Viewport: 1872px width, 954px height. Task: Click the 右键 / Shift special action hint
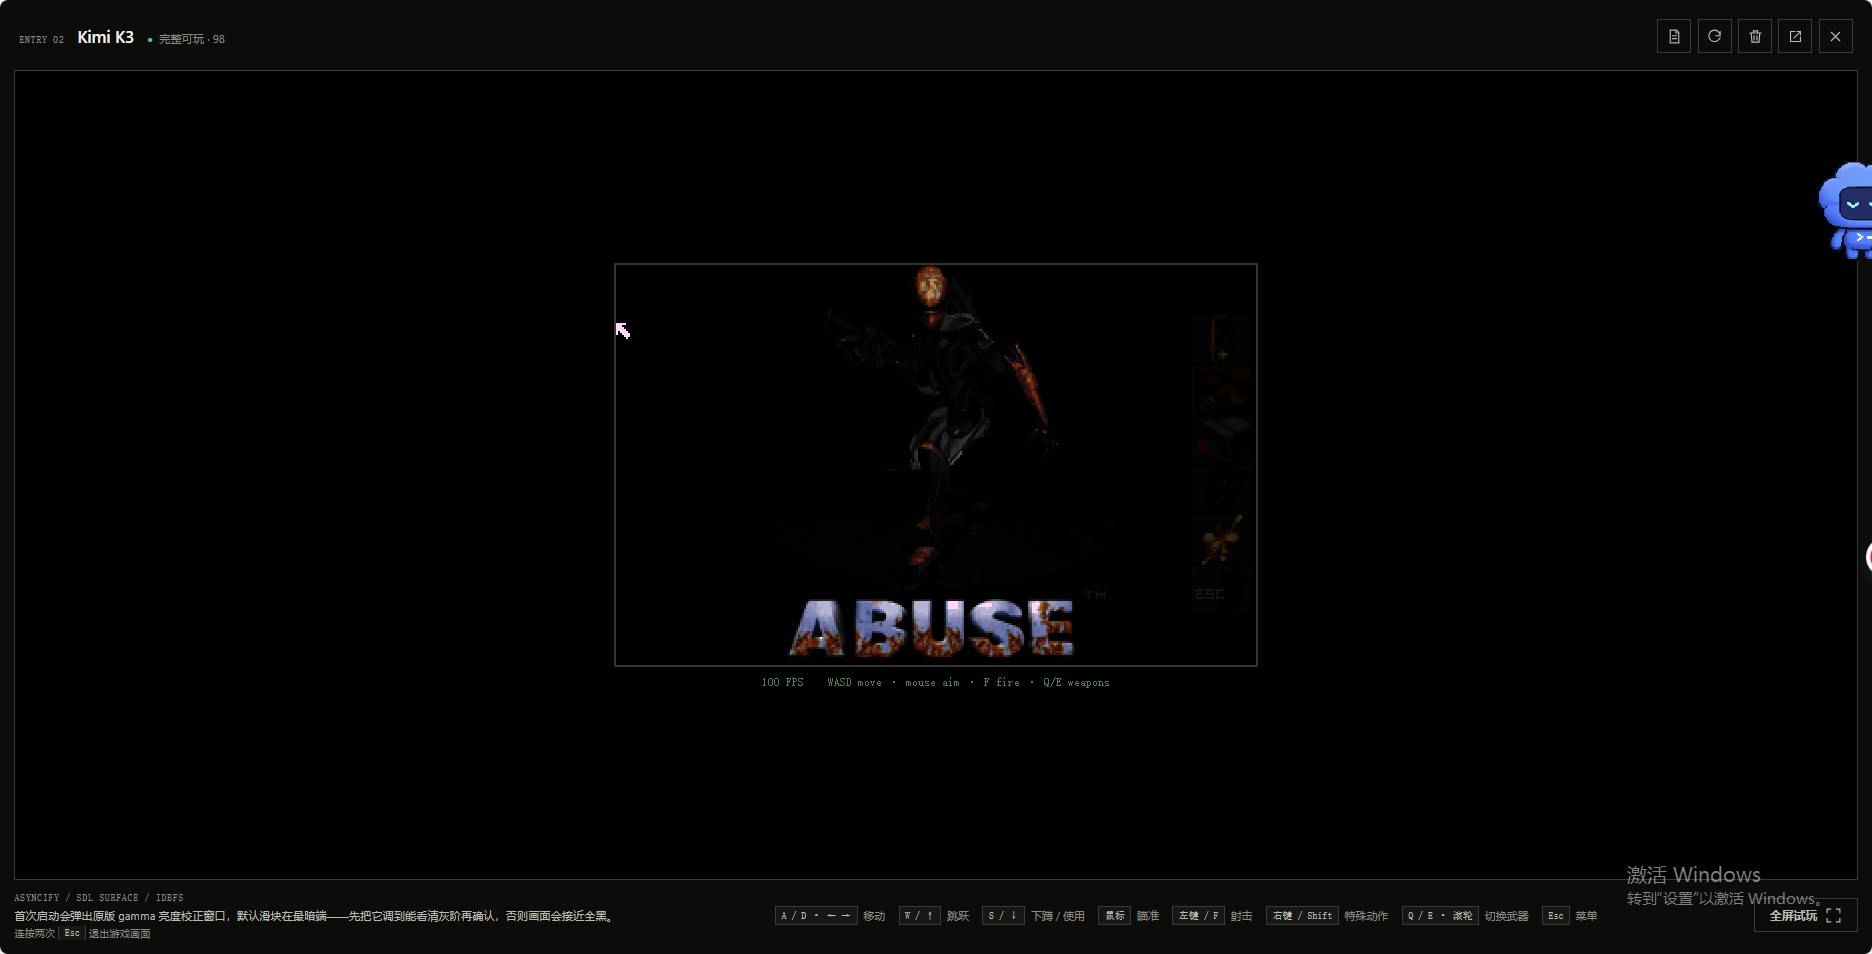tap(1302, 916)
